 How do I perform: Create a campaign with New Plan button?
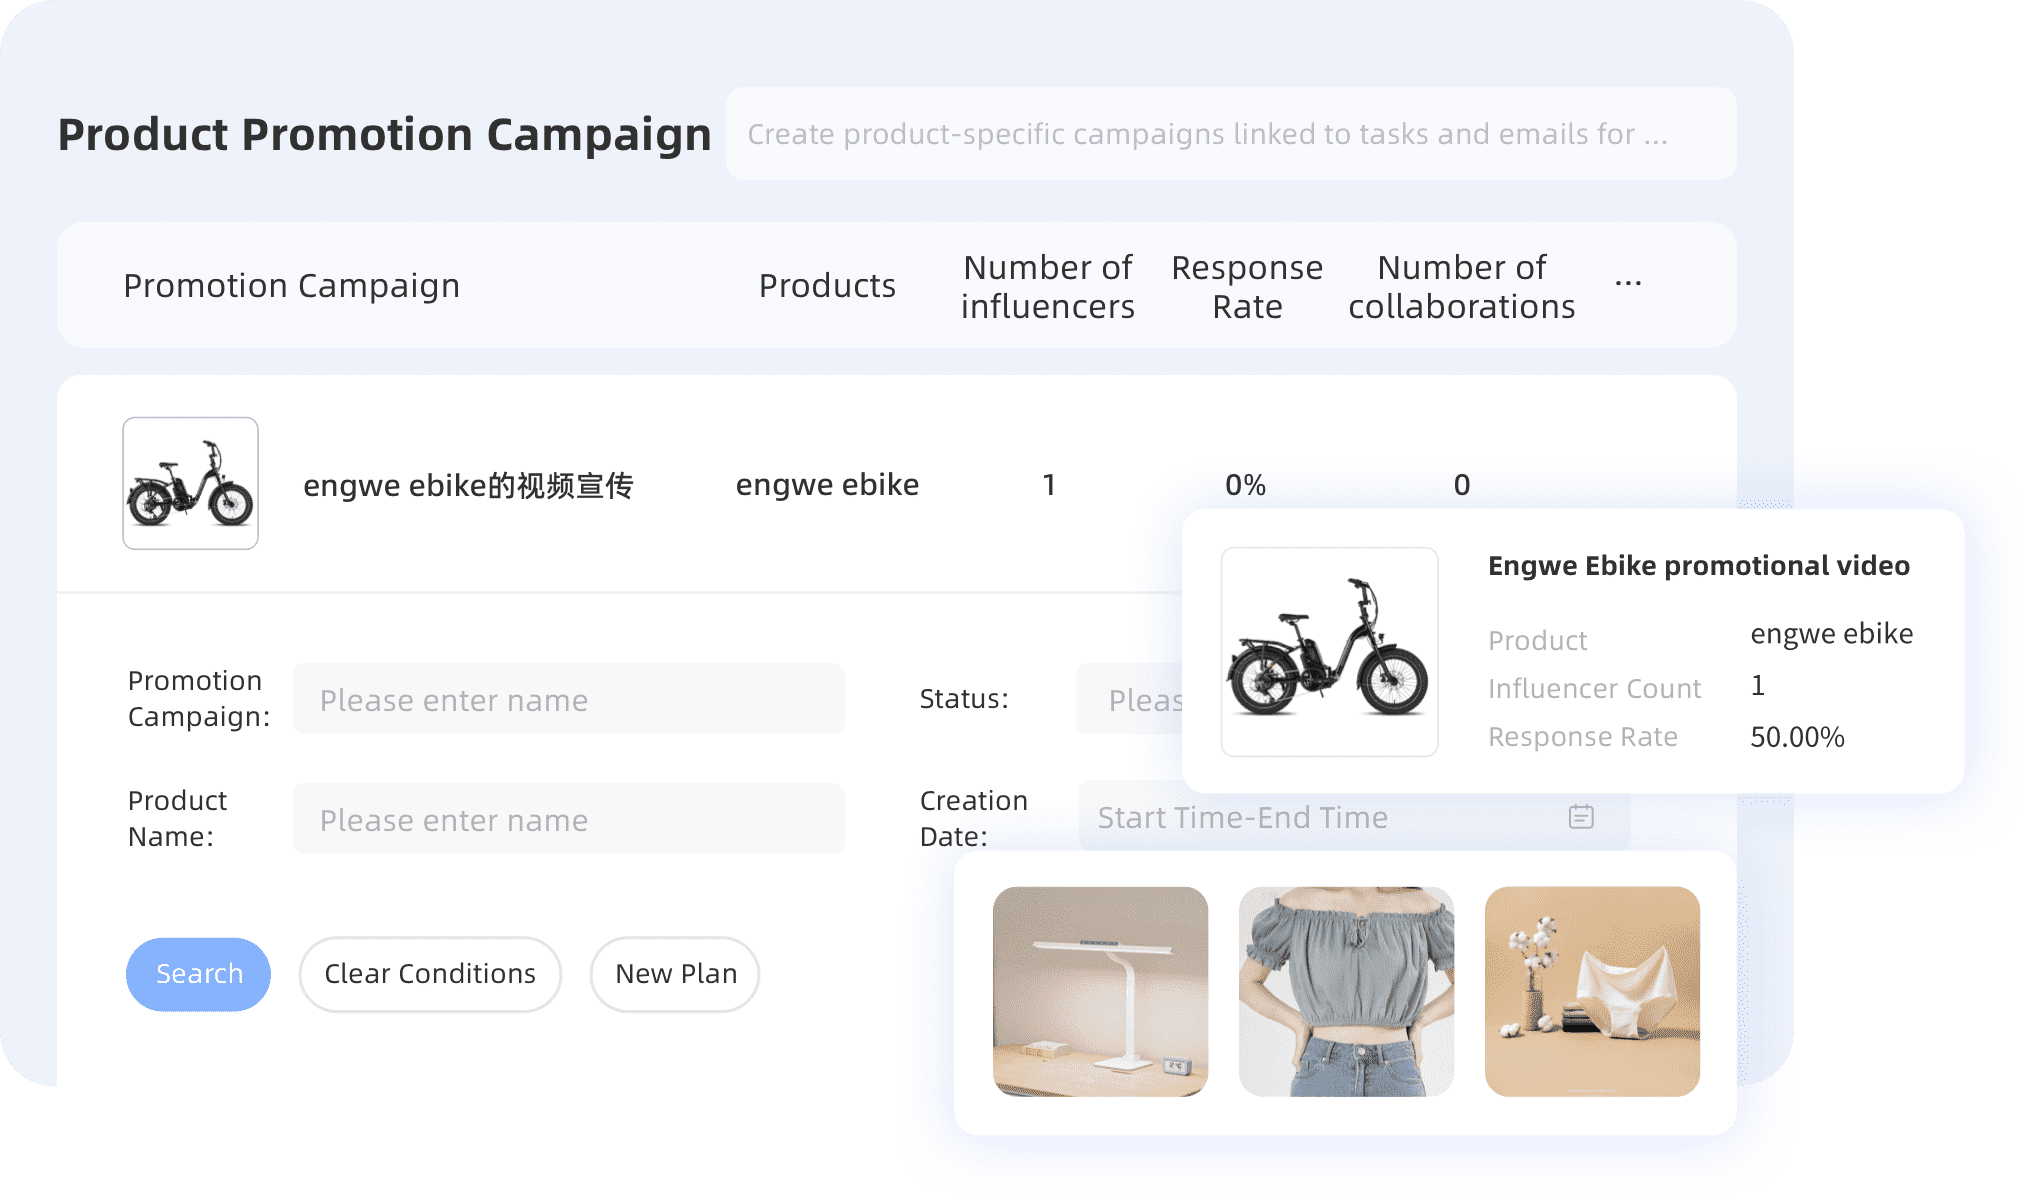[x=675, y=974]
